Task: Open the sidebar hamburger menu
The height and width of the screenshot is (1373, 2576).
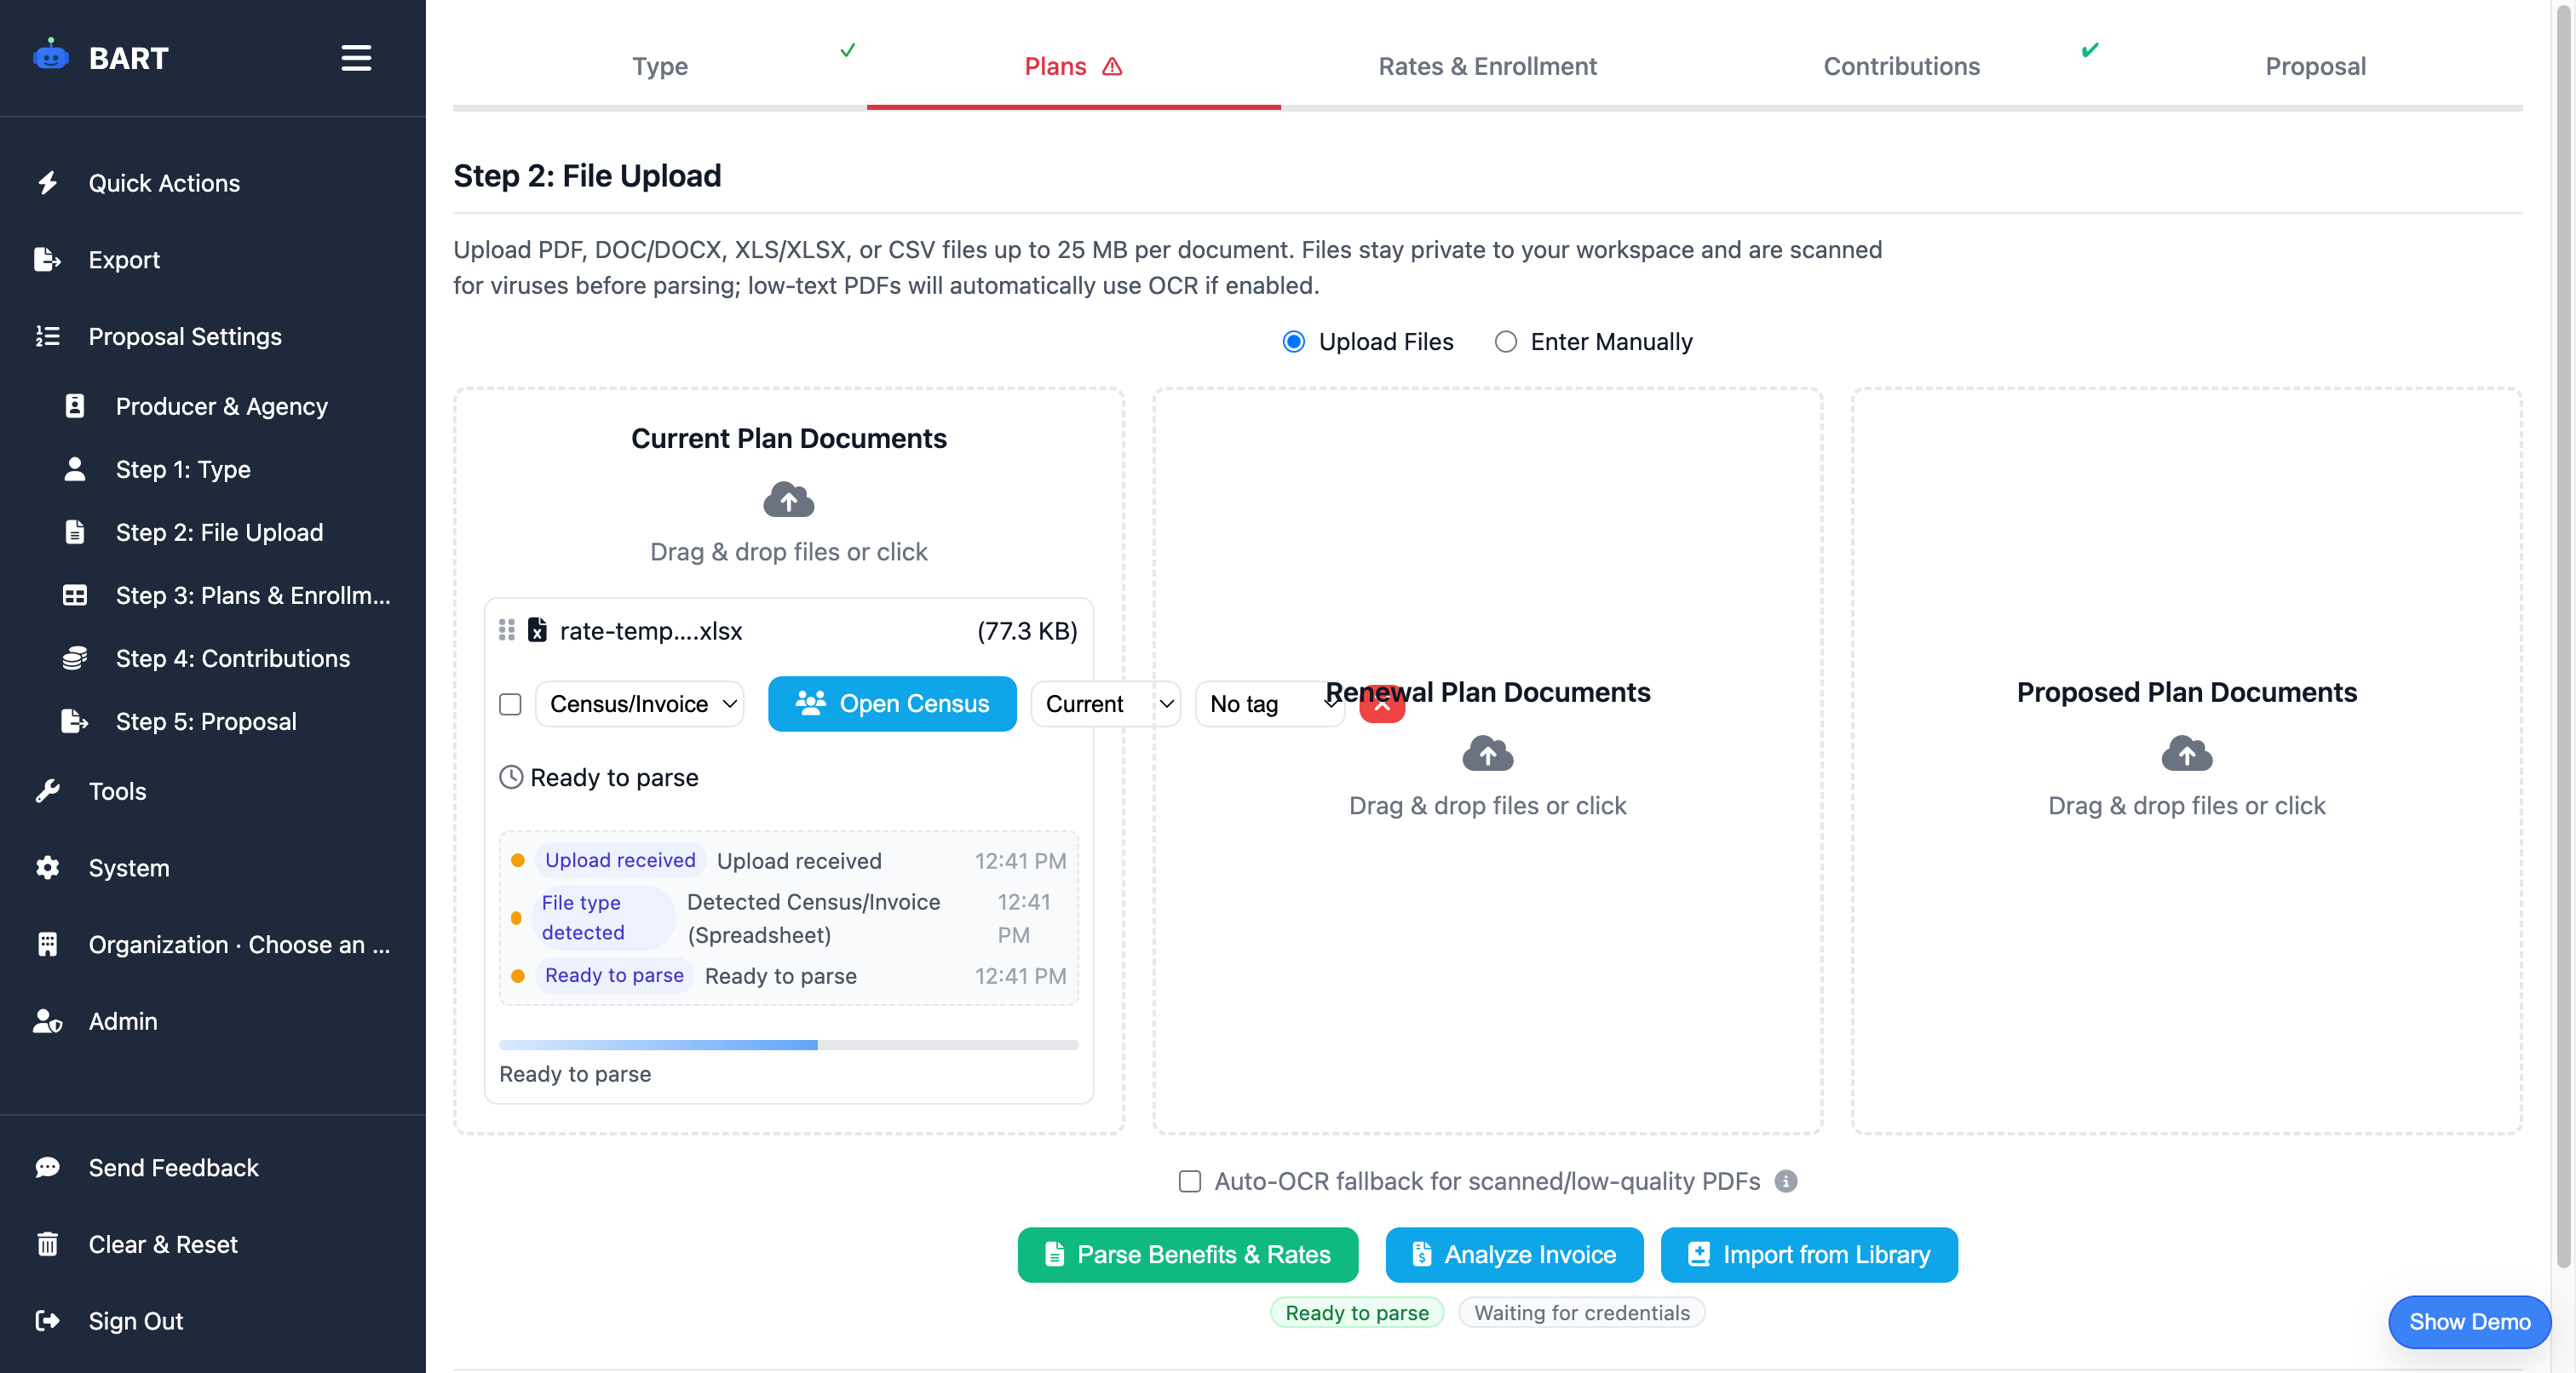Action: pos(355,58)
